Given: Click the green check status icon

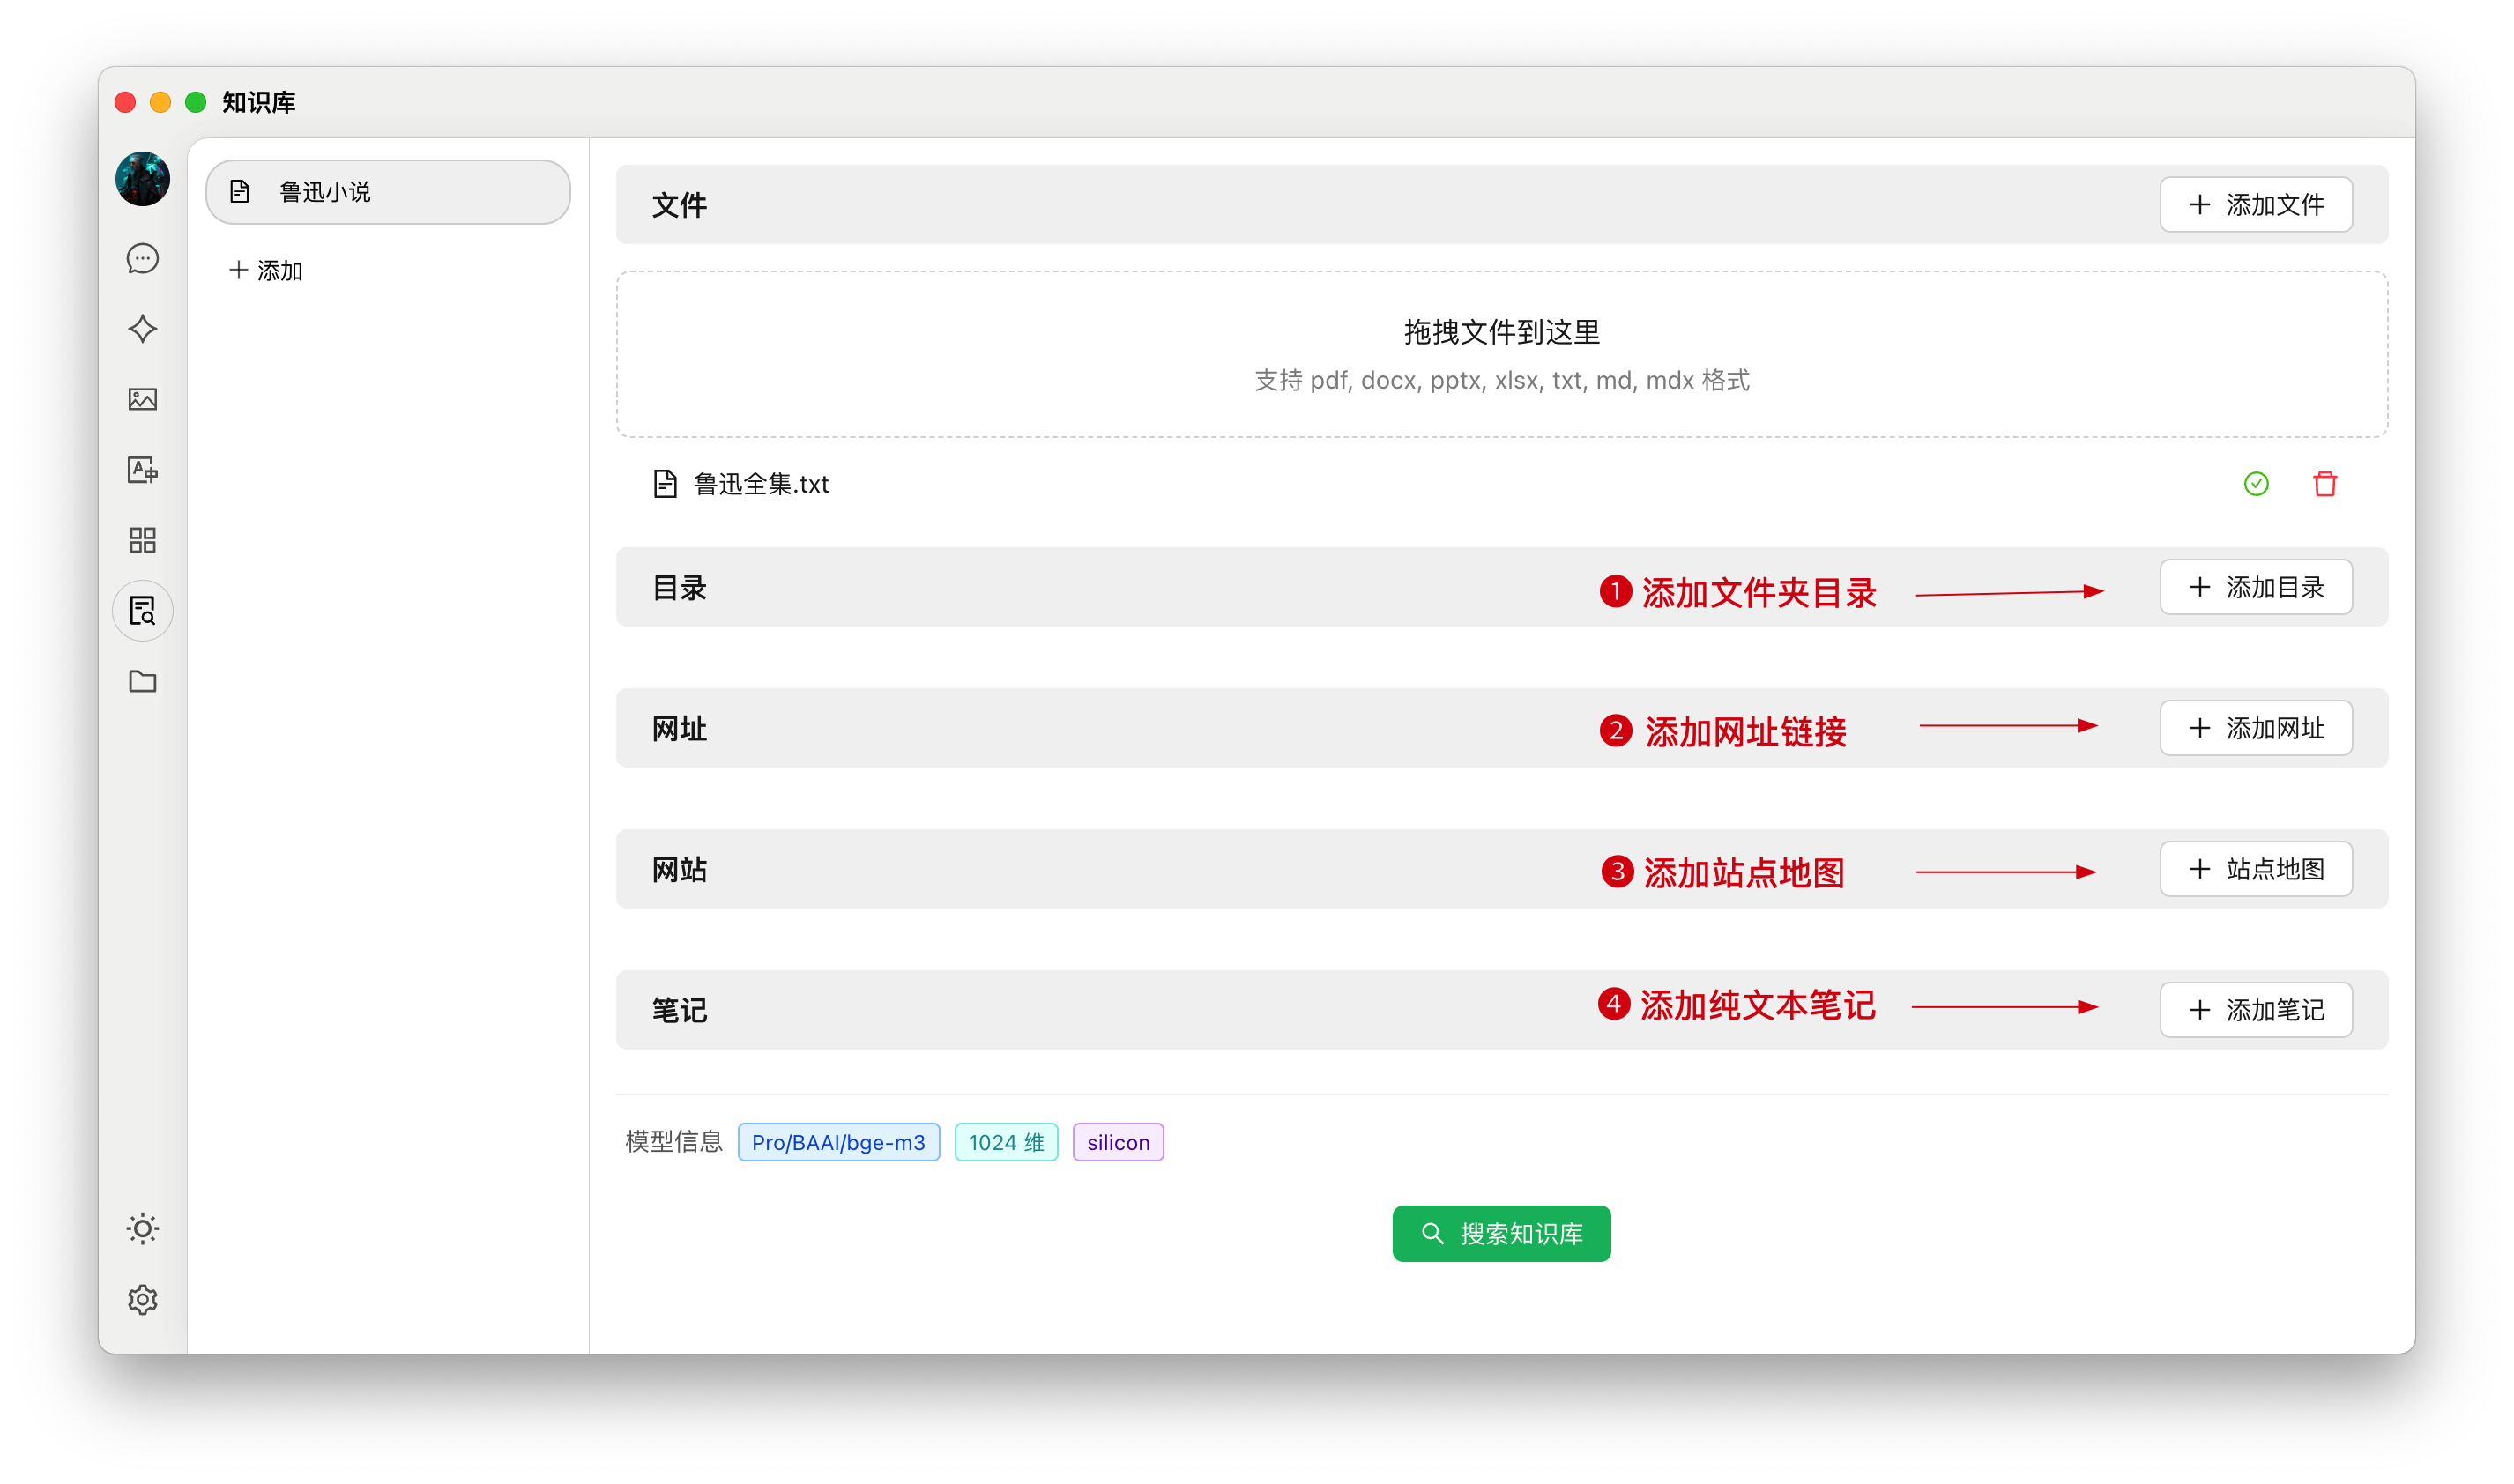Looking at the screenshot, I should 2256,484.
